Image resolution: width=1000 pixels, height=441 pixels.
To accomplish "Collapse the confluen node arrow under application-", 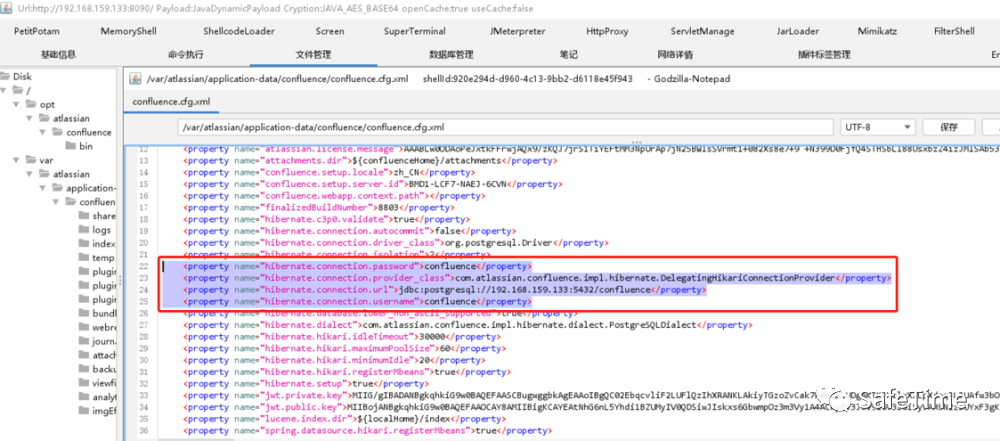I will point(57,202).
